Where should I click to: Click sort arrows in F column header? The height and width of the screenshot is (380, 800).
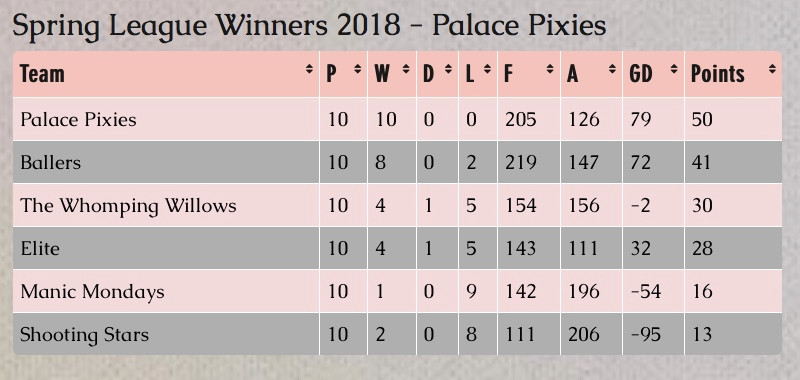click(550, 69)
